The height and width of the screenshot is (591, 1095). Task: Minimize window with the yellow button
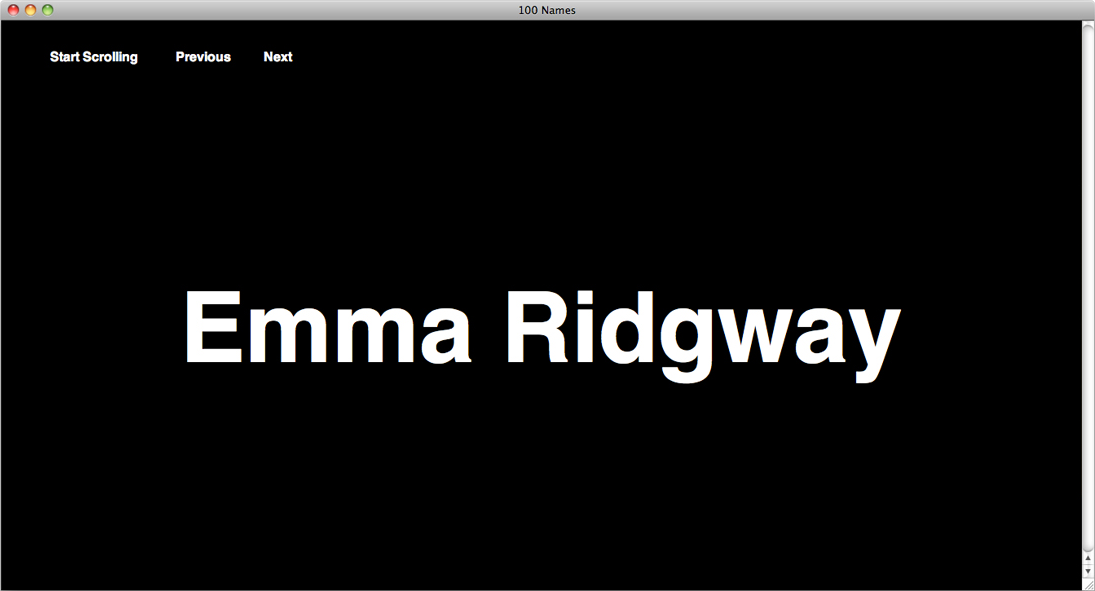click(31, 10)
